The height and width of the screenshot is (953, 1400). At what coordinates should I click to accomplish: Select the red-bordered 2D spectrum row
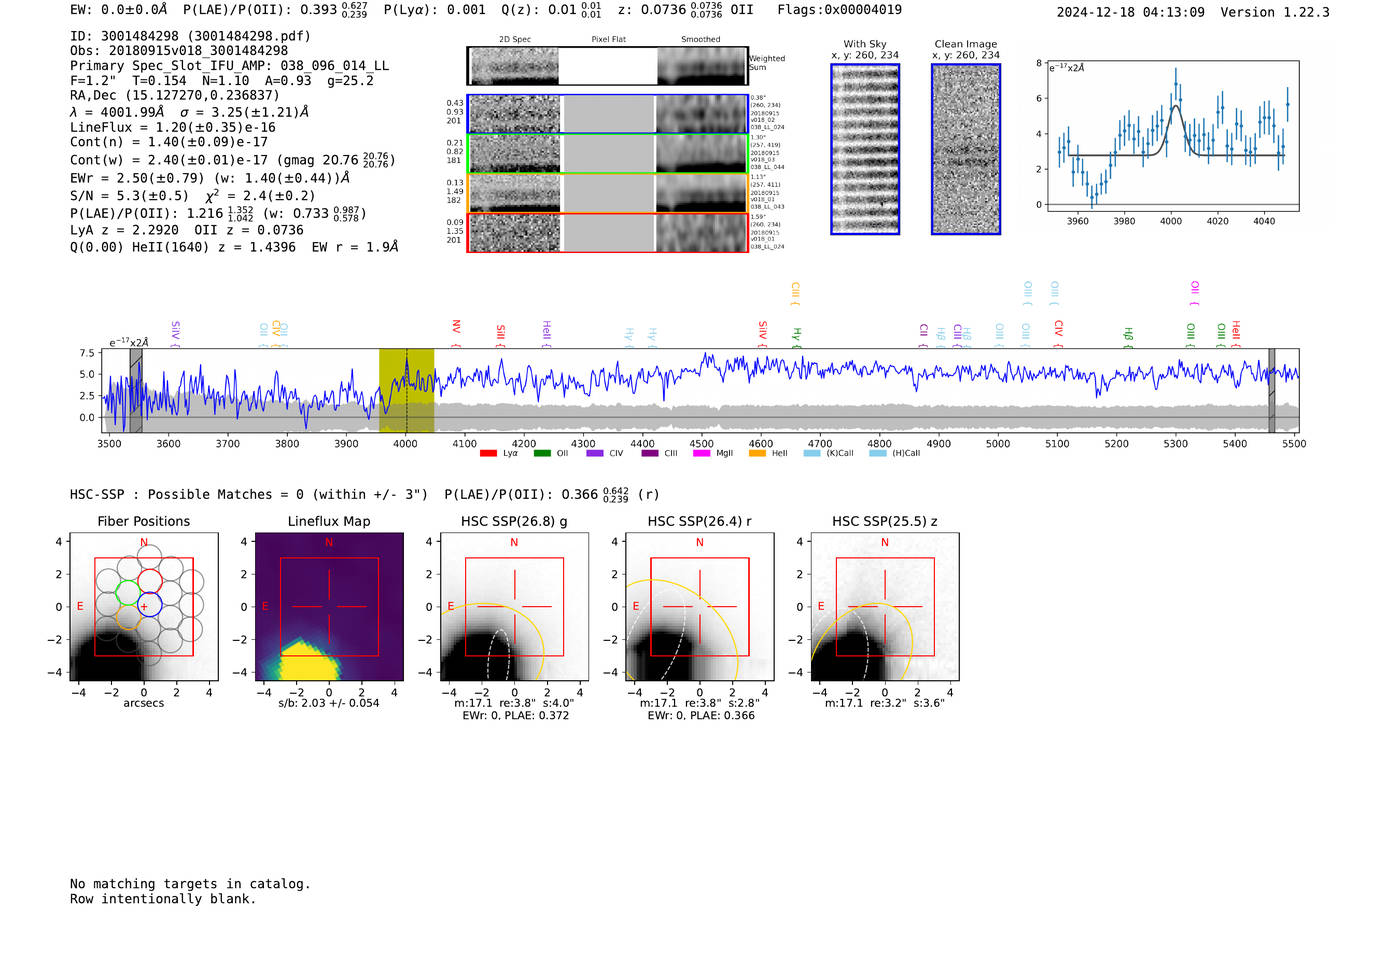point(608,233)
